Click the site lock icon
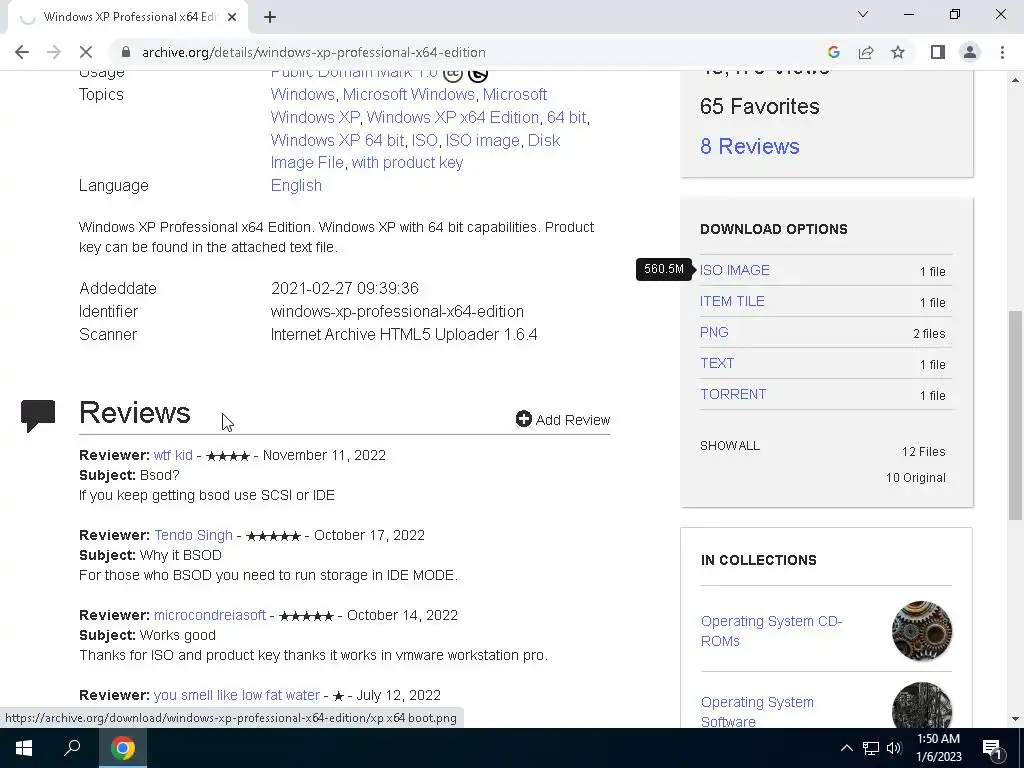This screenshot has height=768, width=1024. (x=126, y=52)
